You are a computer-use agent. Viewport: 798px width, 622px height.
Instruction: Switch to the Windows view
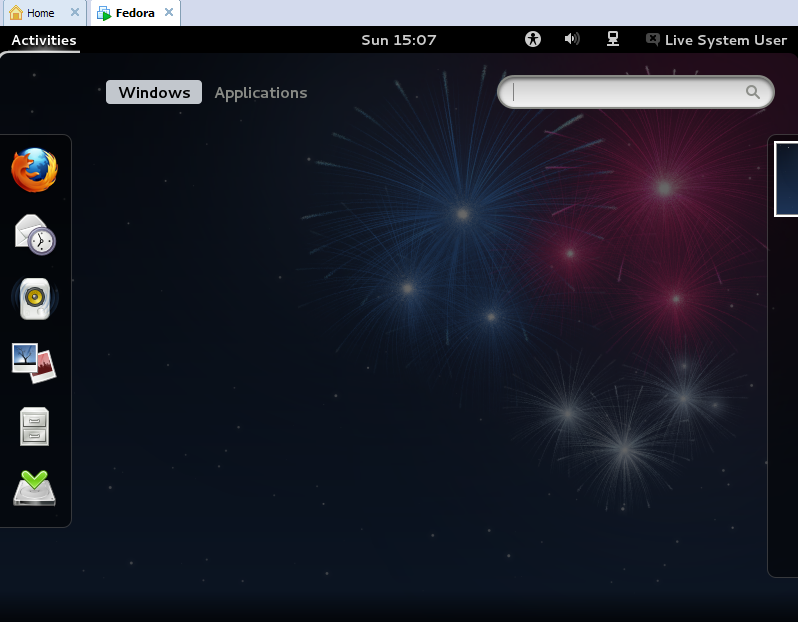point(154,92)
